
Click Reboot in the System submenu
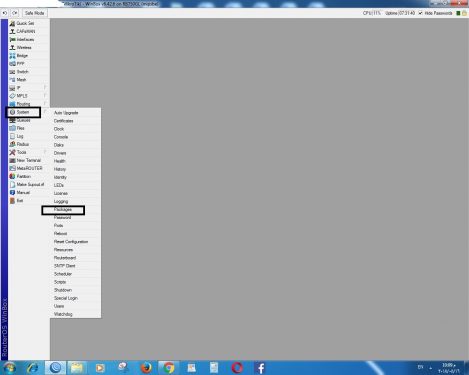(x=60, y=234)
